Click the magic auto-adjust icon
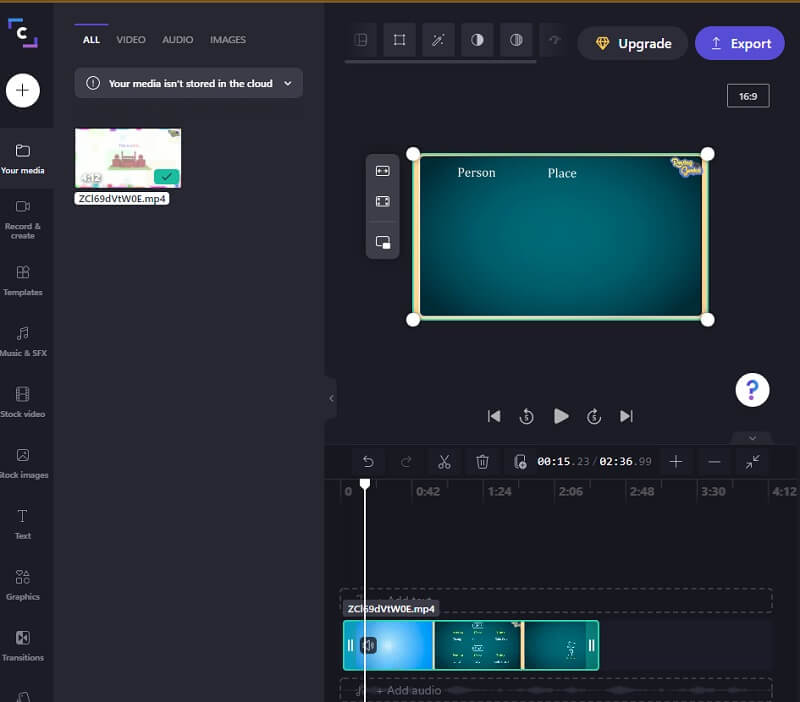 tap(438, 42)
